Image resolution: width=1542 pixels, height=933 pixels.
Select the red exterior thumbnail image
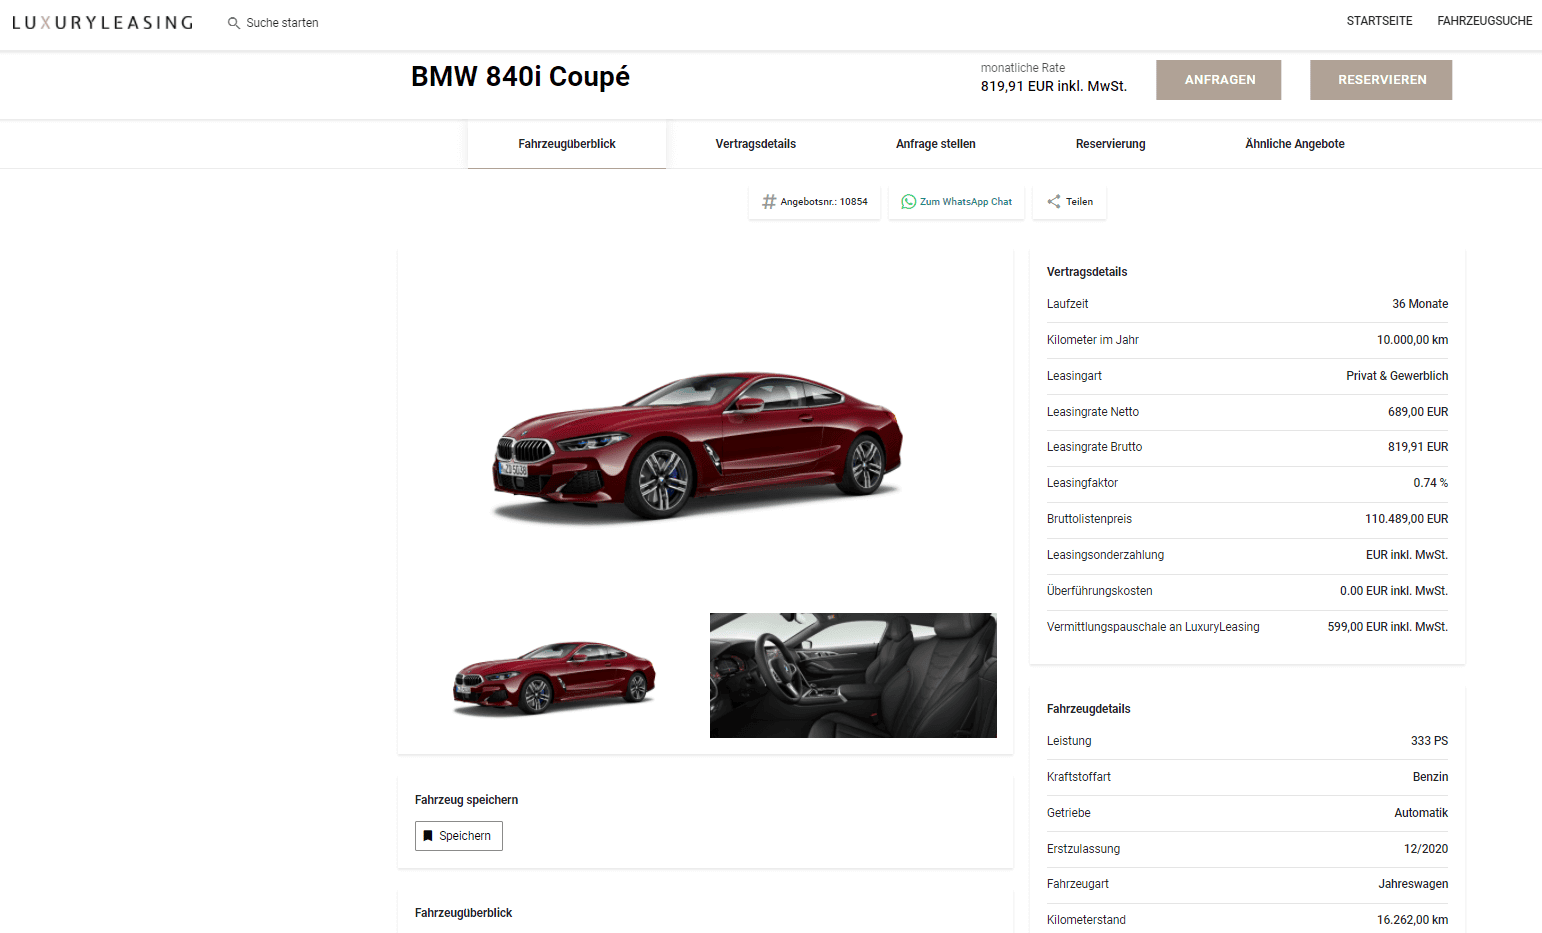click(554, 678)
